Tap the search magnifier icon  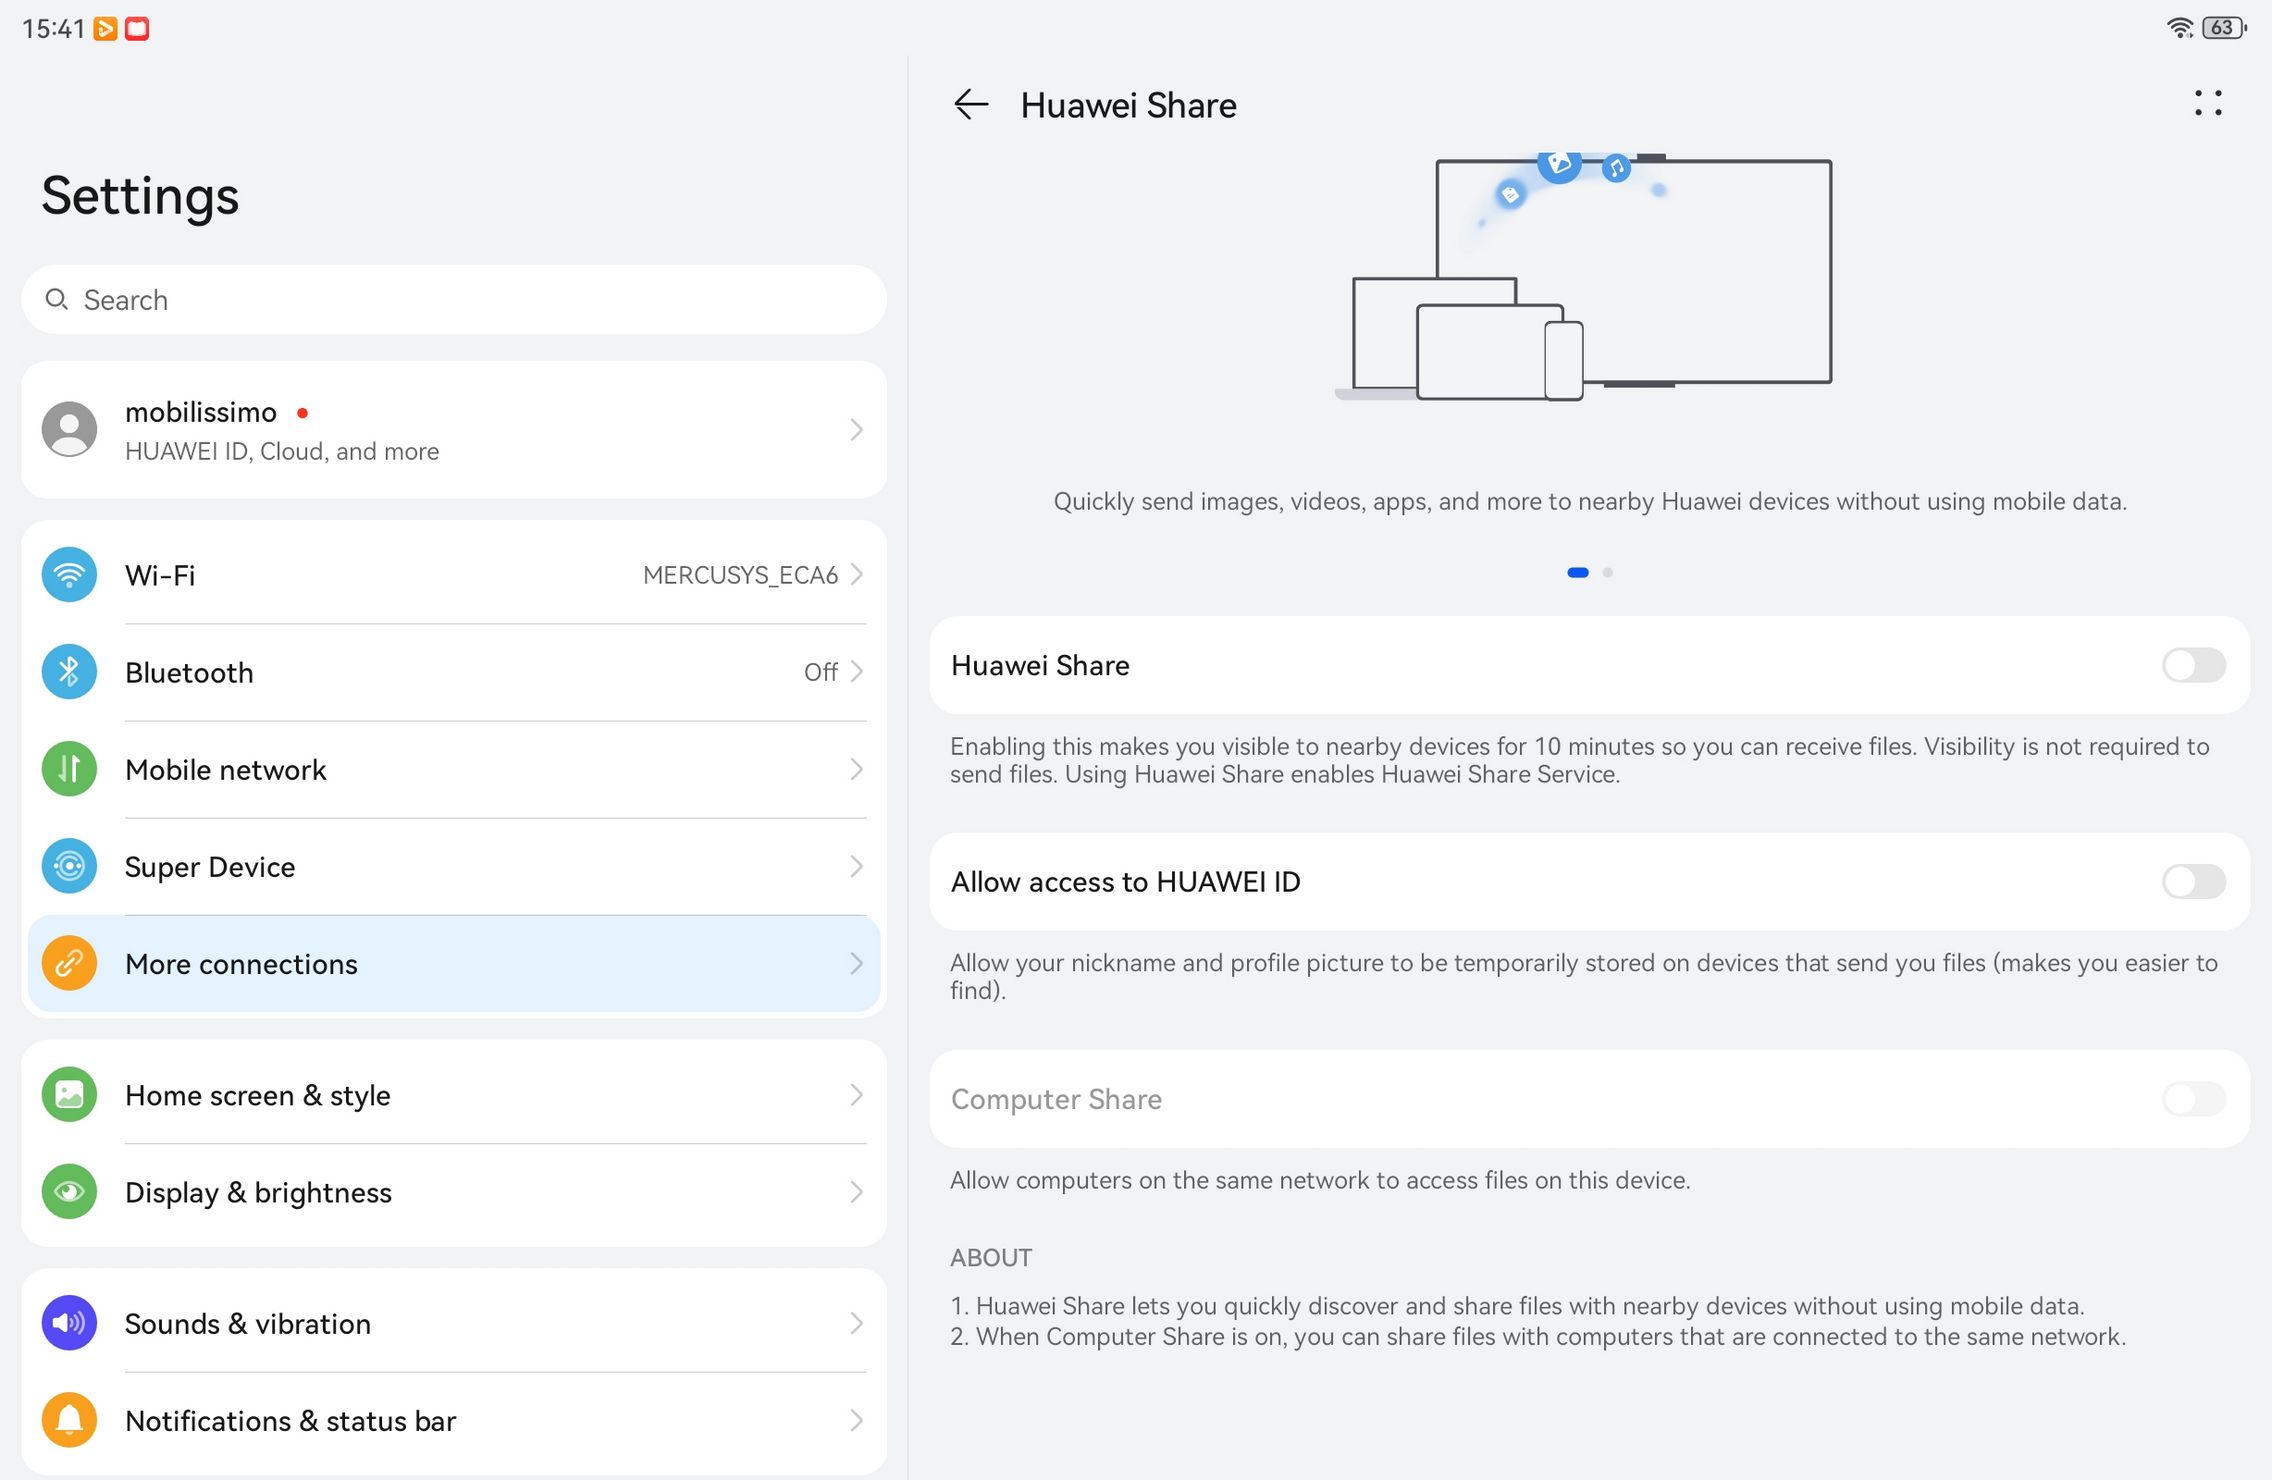57,299
